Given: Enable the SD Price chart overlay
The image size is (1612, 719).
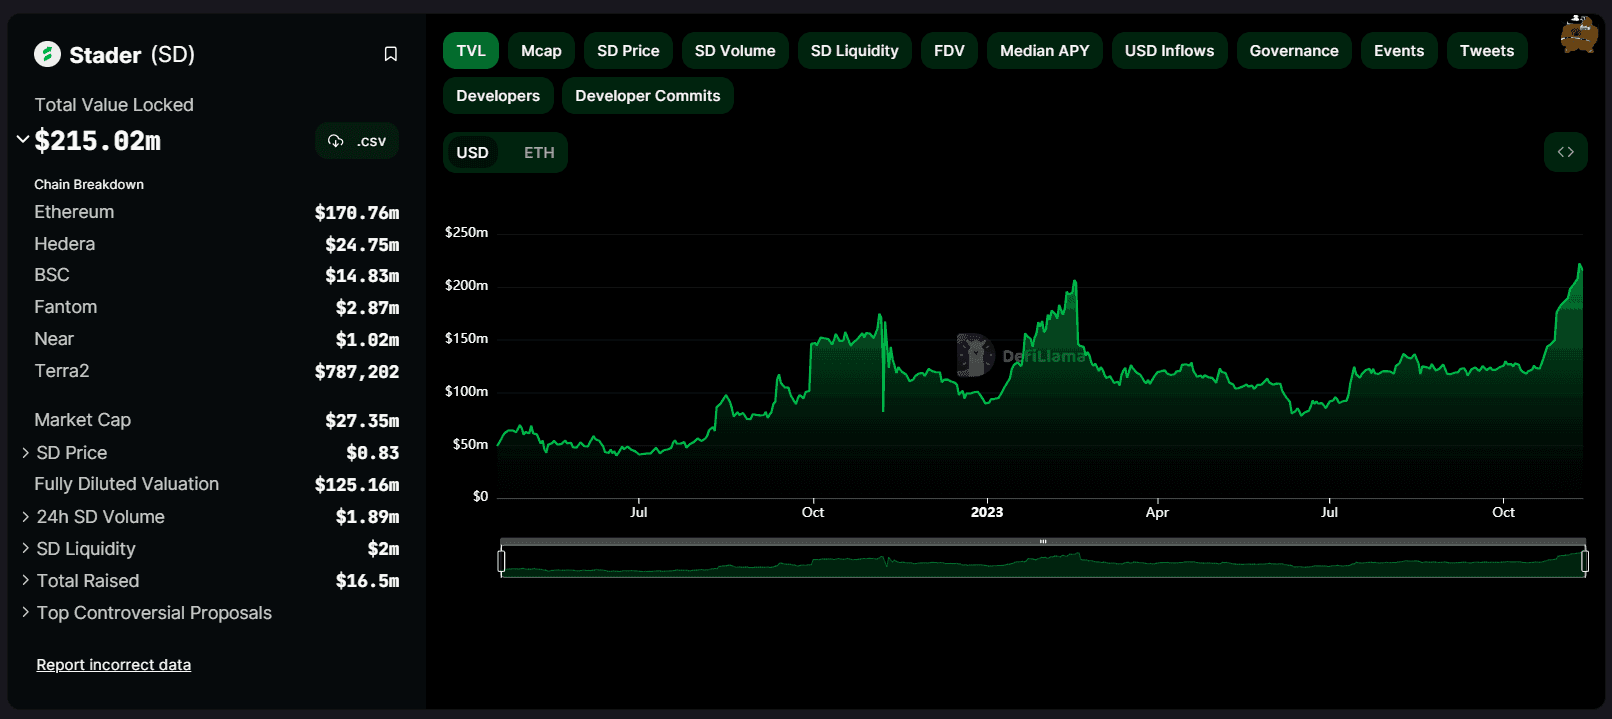Looking at the screenshot, I should (628, 51).
